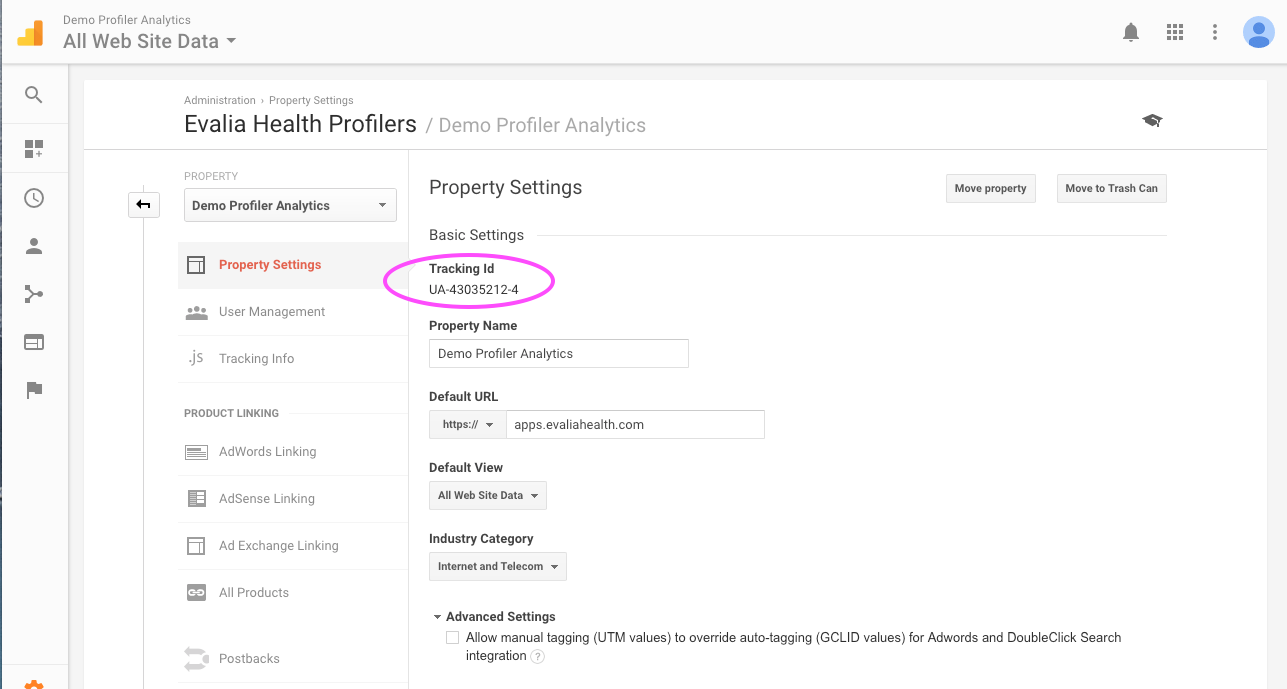Open Conversions flag icon in sidebar
This screenshot has width=1287, height=689.
34,390
